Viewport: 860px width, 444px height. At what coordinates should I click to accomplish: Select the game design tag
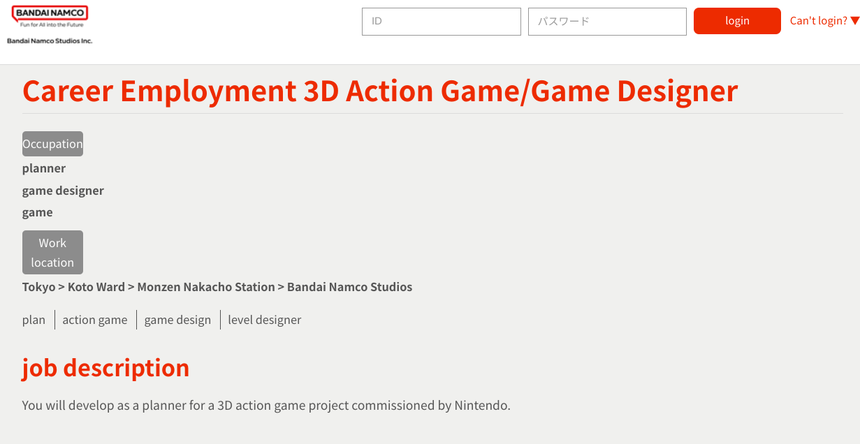click(177, 320)
